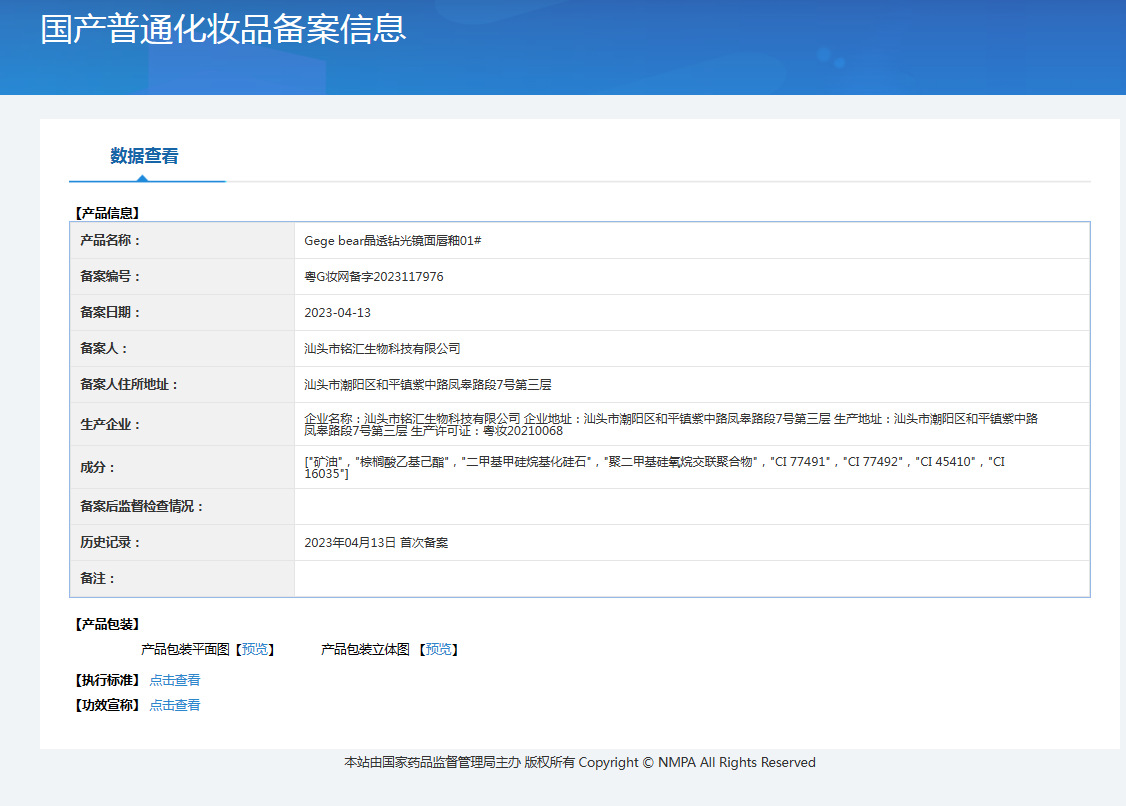Click the 生产企业 details text
Image resolution: width=1126 pixels, height=806 pixels.
pos(670,425)
